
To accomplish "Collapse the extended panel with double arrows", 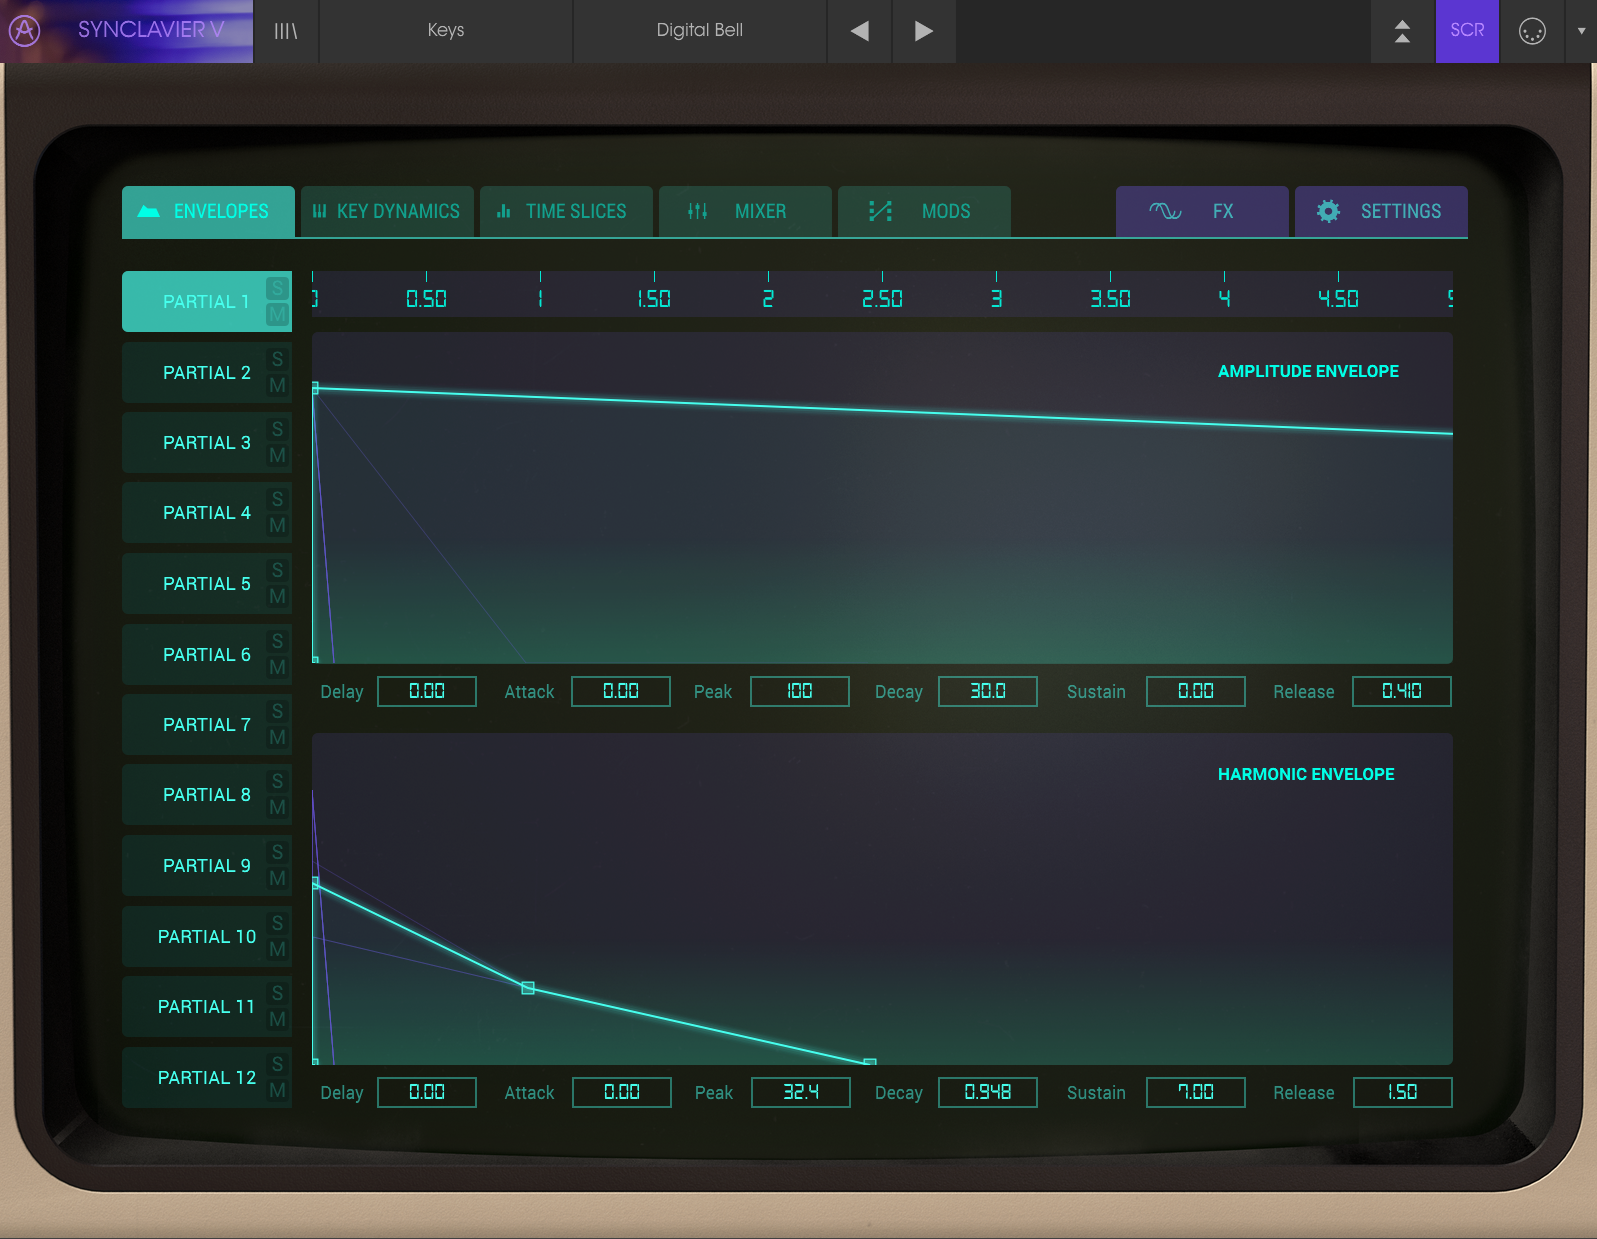I will pos(1402,30).
